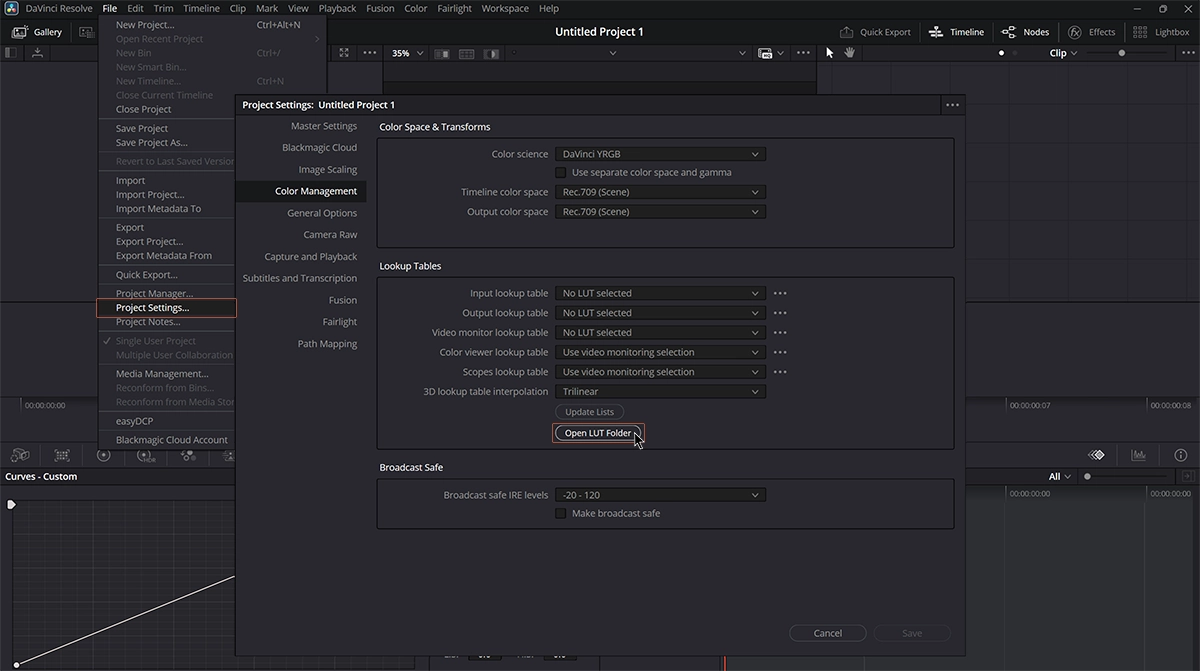This screenshot has width=1200, height=671.
Task: Click the curve's lower-left control point
Action: (x=15, y=664)
